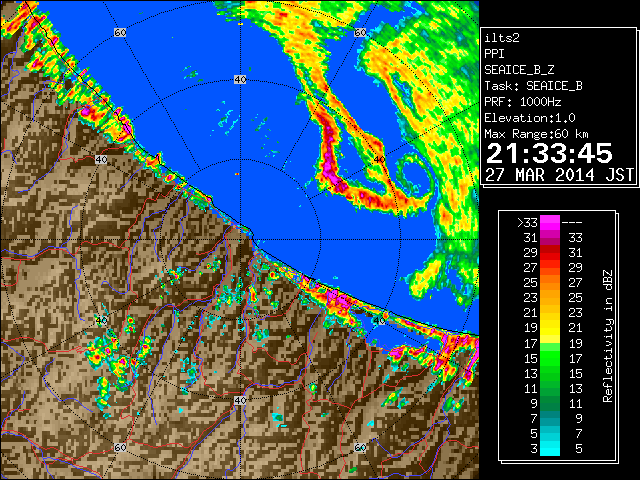Click the 'PRF: 1000Hz' line

tap(523, 102)
